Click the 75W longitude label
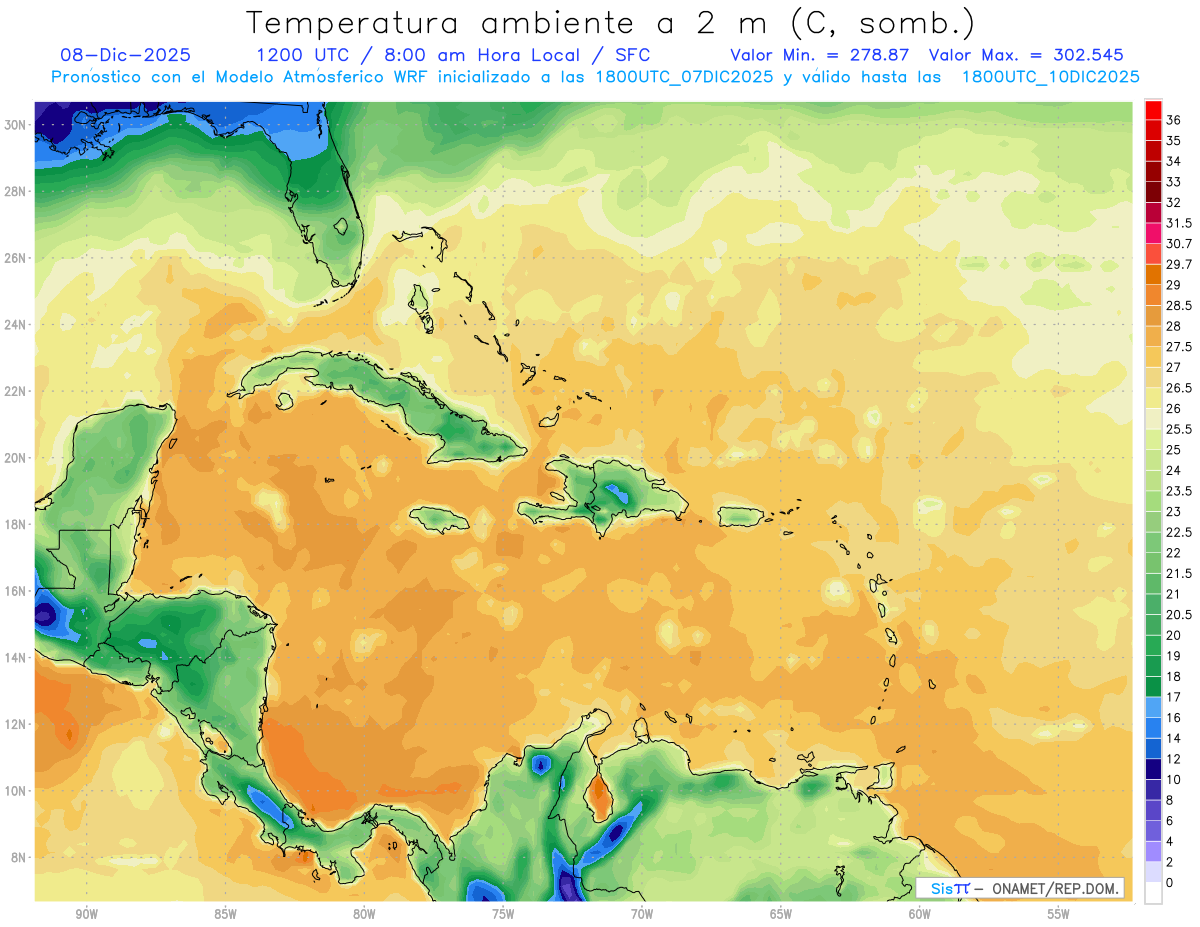Screen dimensions: 1200x927 coord(503,914)
